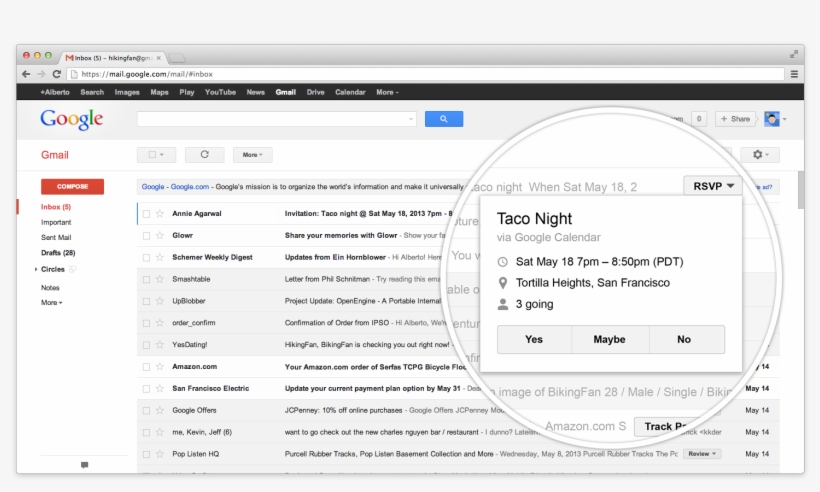Open the RSVP dropdown button
This screenshot has width=820, height=492.
coord(713,186)
